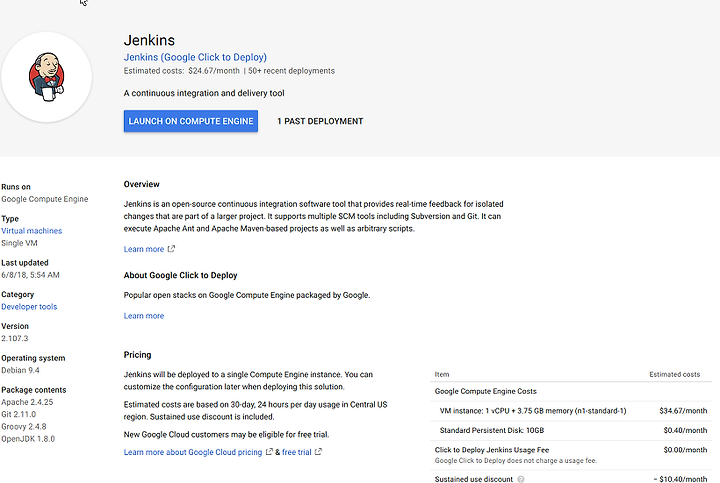The image size is (720, 483).
Task: Click the About Google Click to Deploy heading
Action: 180,275
